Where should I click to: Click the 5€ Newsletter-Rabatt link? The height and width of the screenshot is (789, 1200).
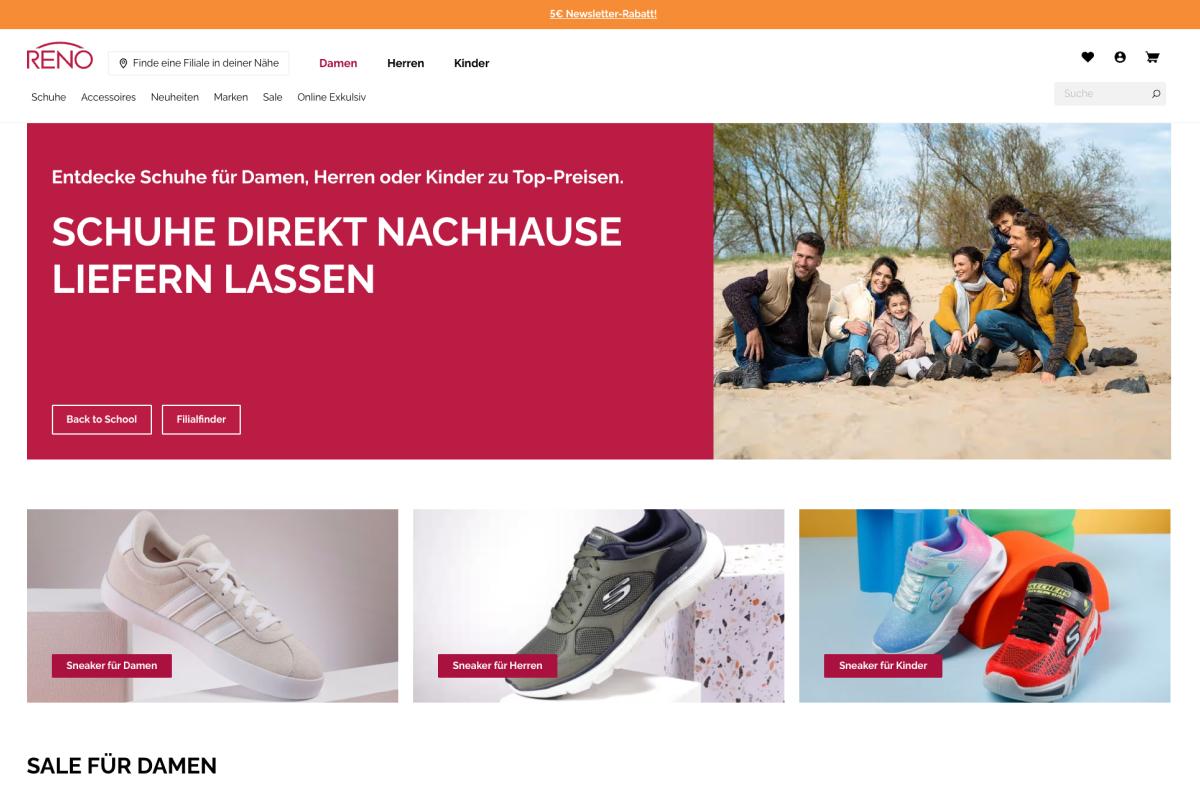pos(603,14)
